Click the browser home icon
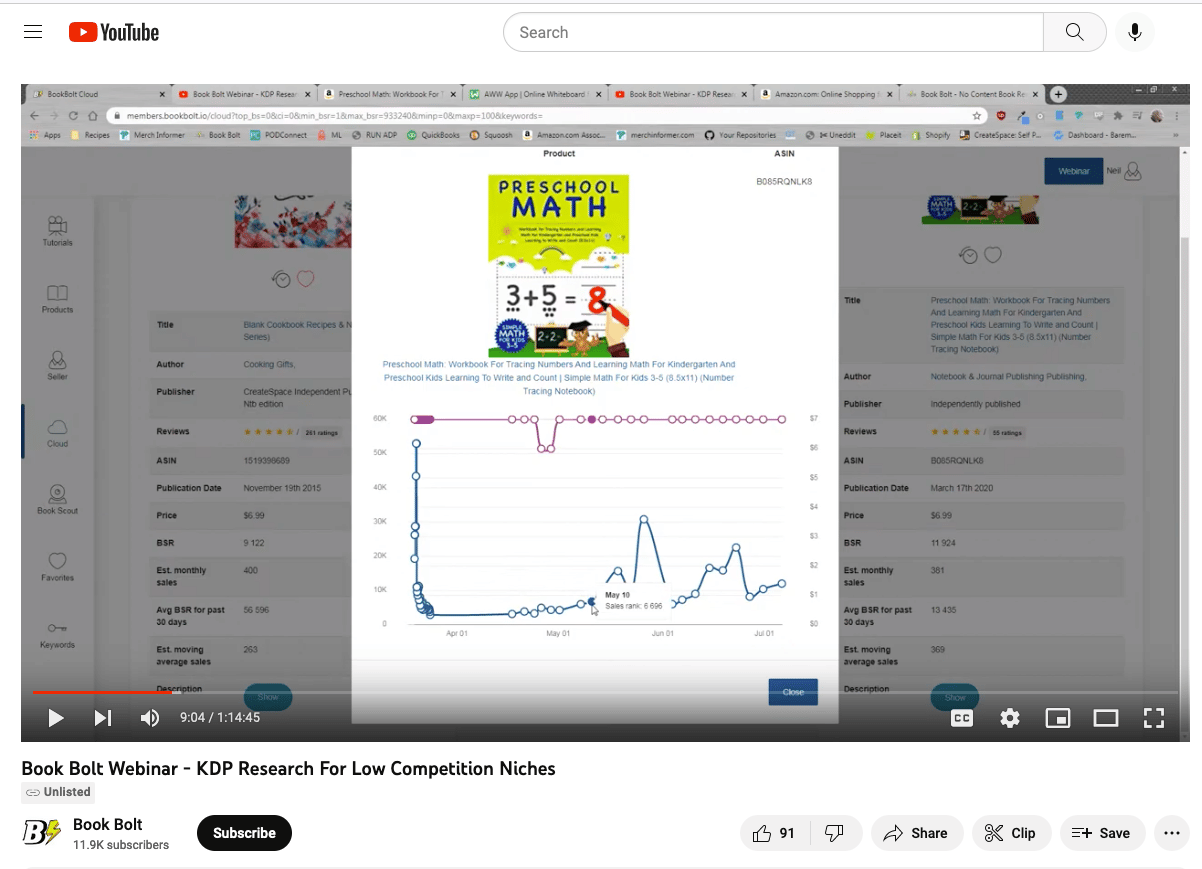The height and width of the screenshot is (869, 1202). (92, 115)
